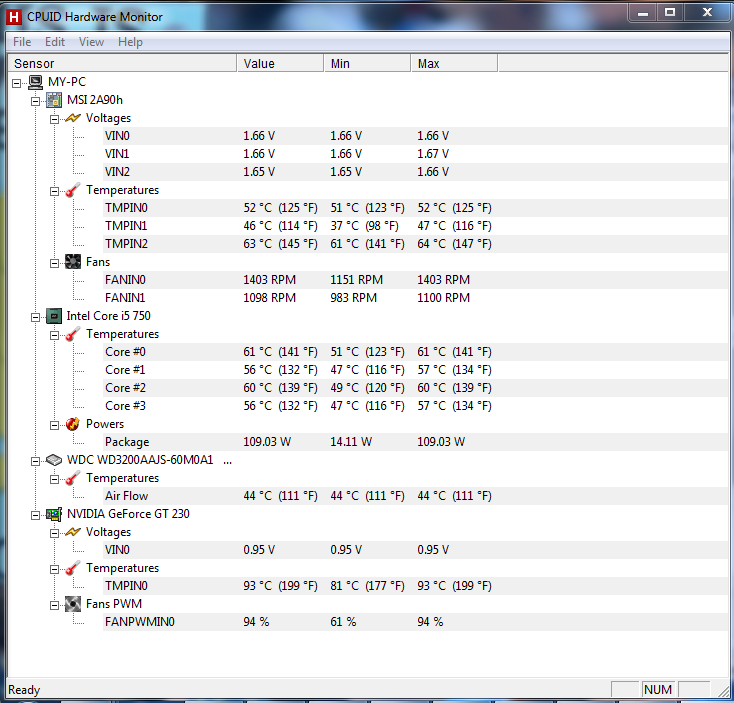Viewport: 734px width, 703px height.
Task: Click the window resize grip corner
Action: click(724, 691)
